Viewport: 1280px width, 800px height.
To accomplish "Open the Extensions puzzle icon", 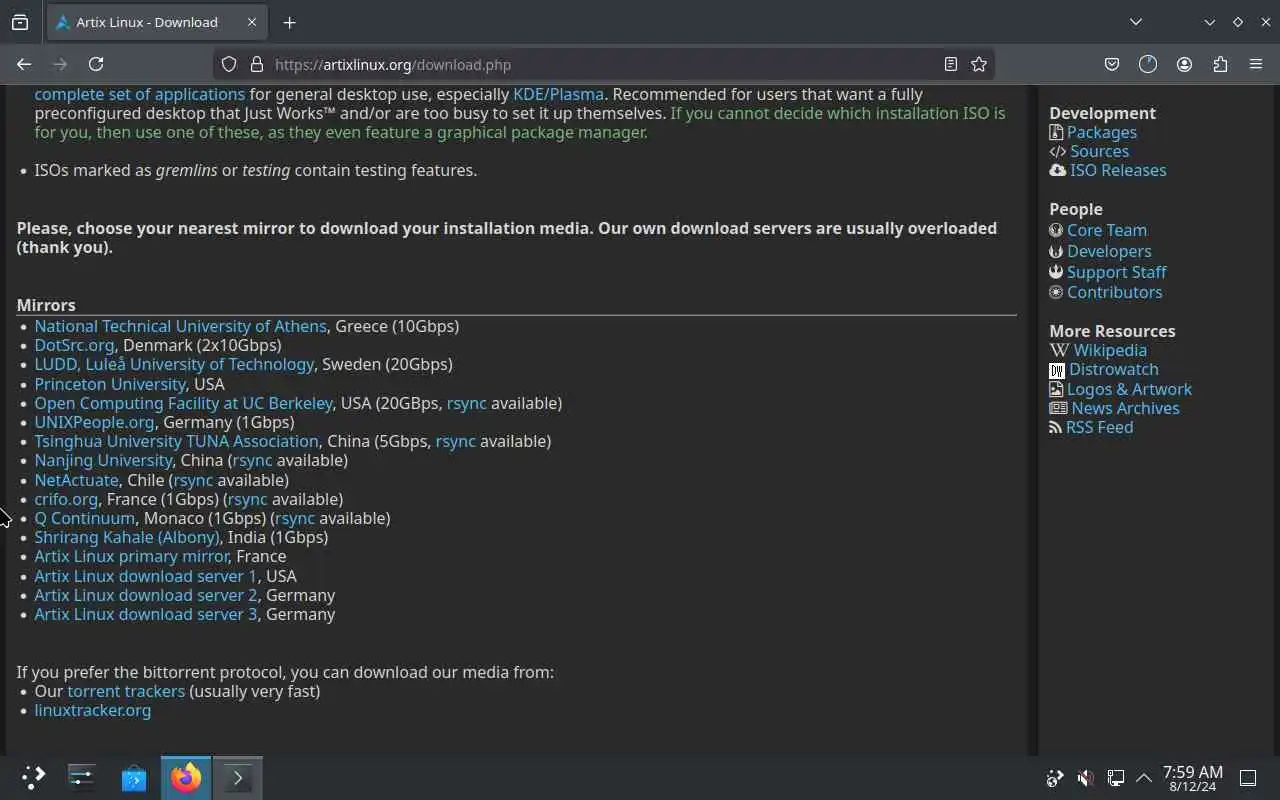I will [x=1220, y=64].
